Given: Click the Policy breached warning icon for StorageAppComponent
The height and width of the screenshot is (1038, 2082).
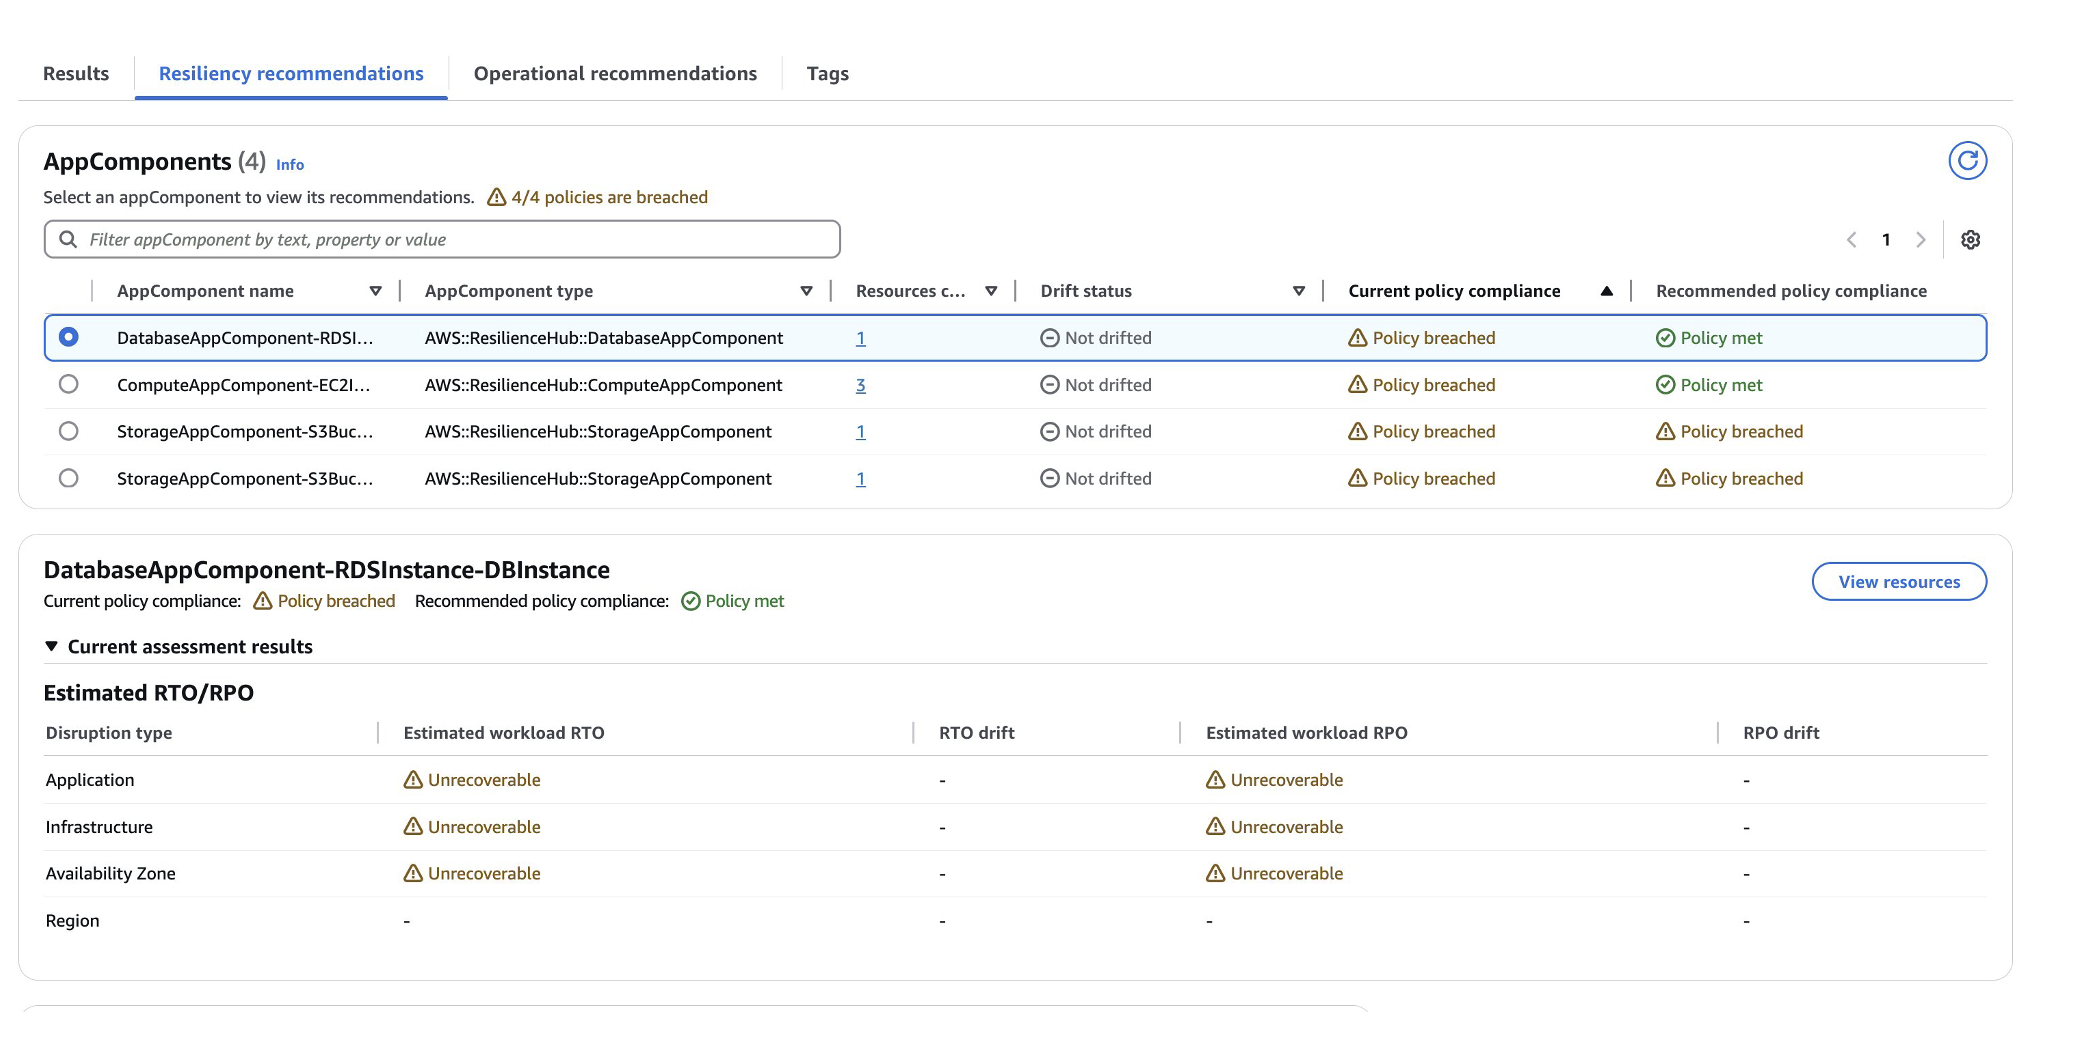Looking at the screenshot, I should 1356,431.
